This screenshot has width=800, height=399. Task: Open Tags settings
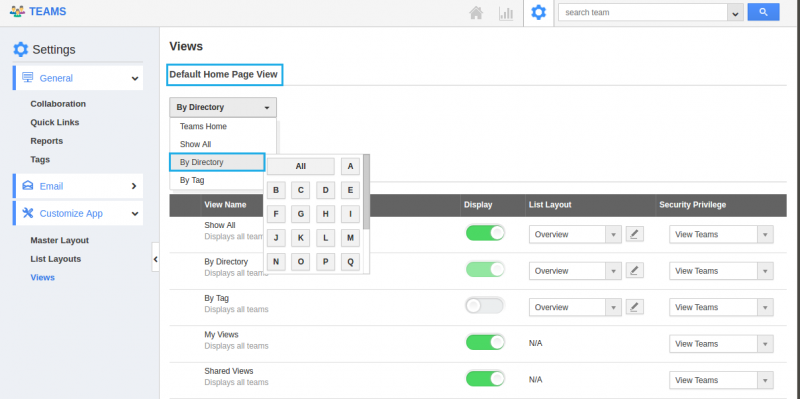coord(40,159)
